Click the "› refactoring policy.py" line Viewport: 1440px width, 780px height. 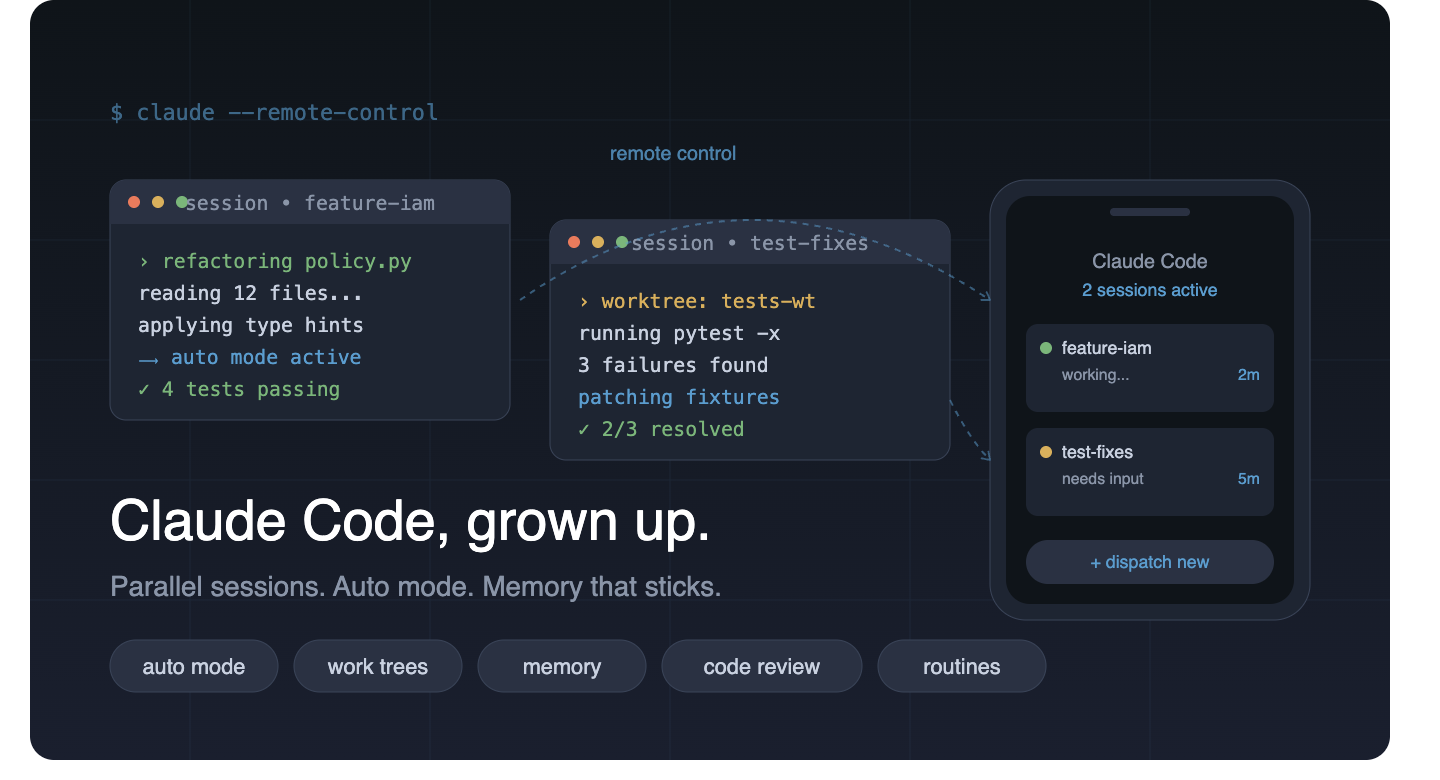click(x=275, y=261)
